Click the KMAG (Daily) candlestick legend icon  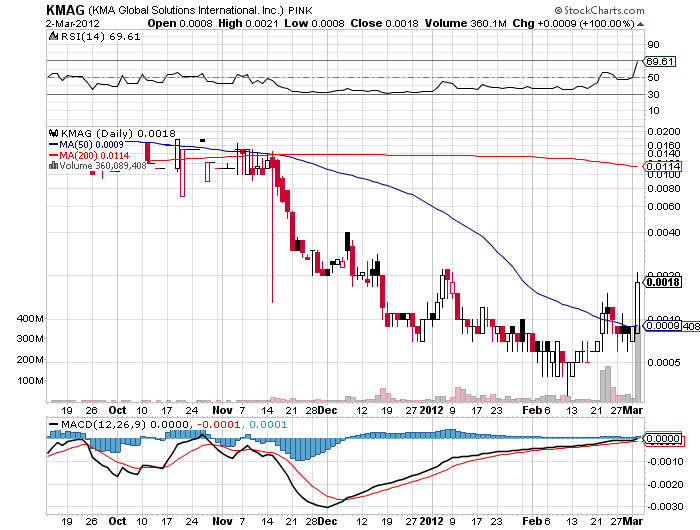53,133
